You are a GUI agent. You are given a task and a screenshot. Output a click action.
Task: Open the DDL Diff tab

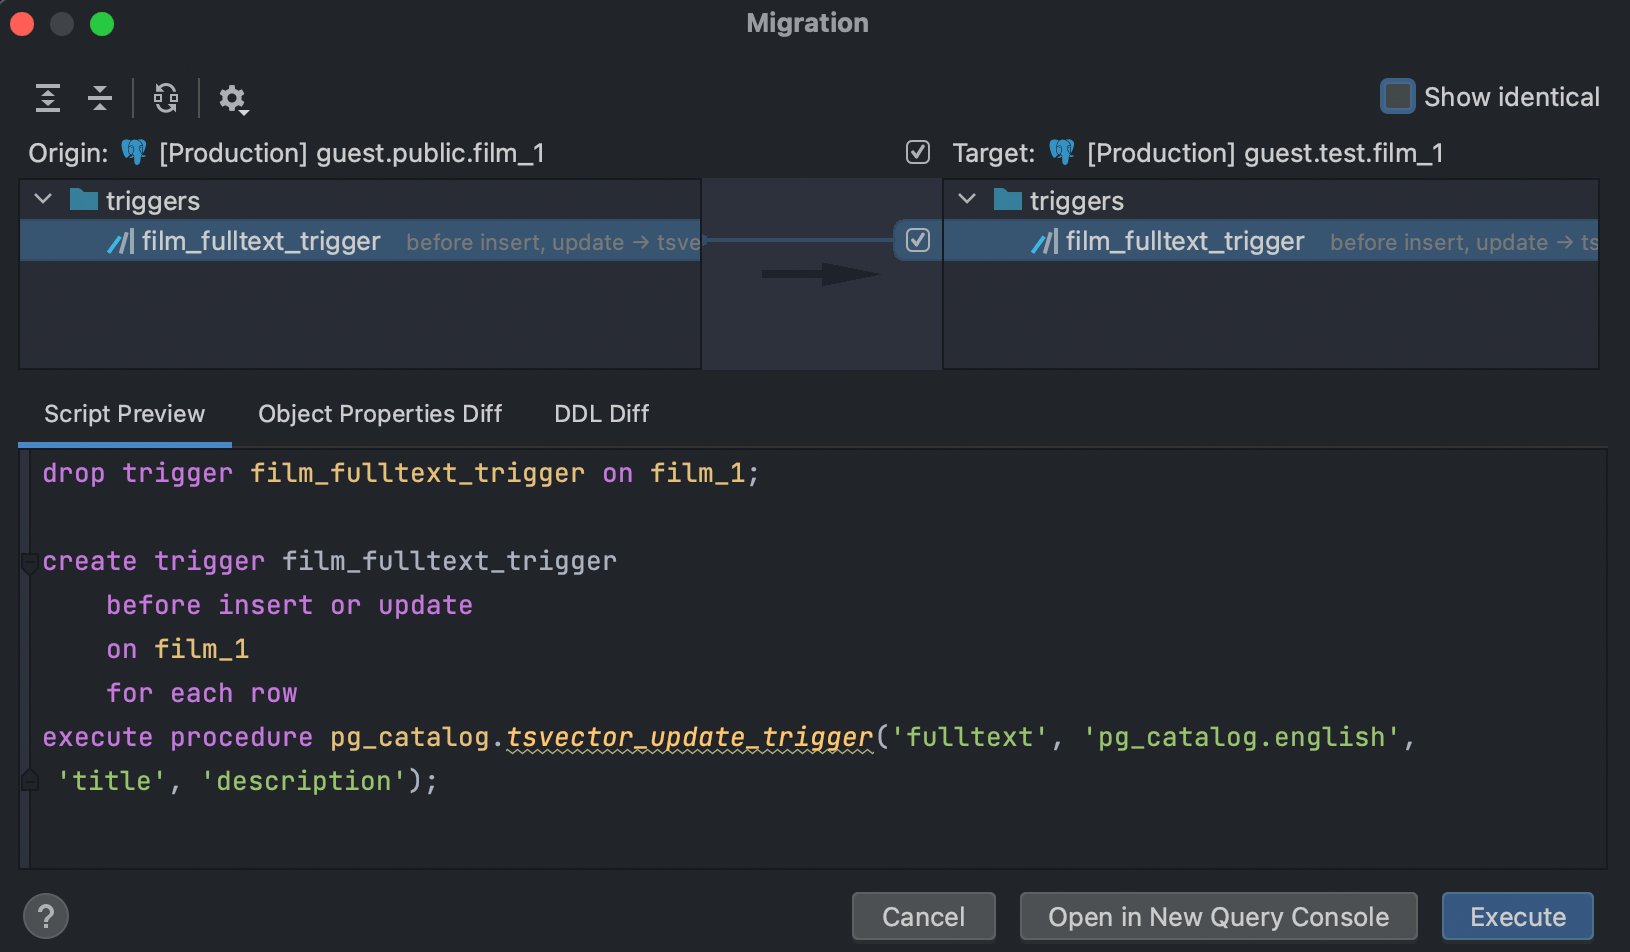[x=601, y=414]
